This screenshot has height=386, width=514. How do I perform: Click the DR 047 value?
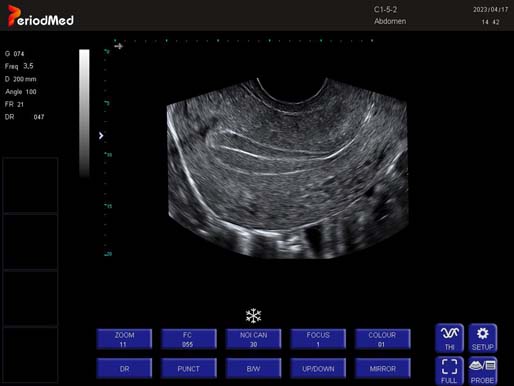coord(24,117)
